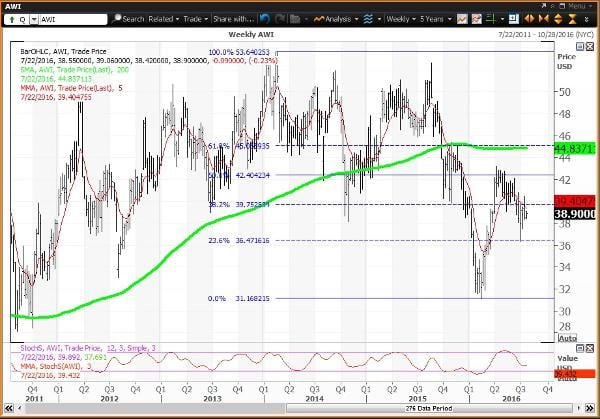Click the Search button

129,19
